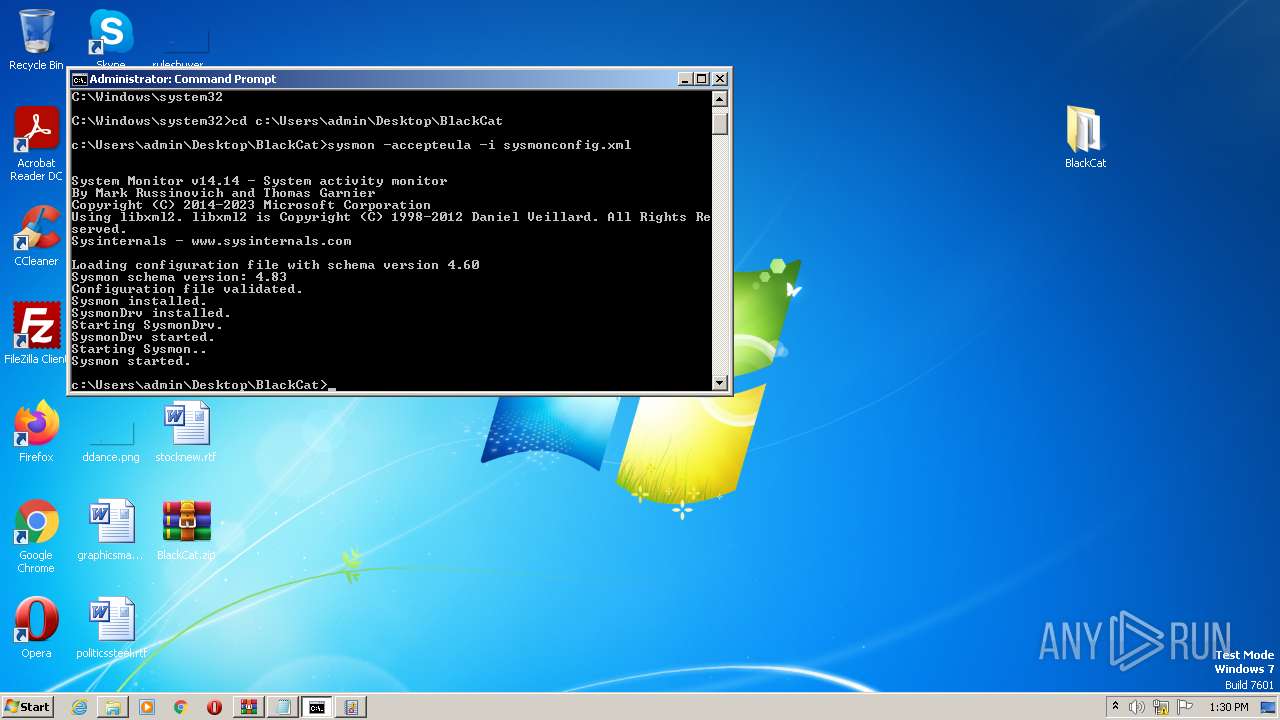Close the Command Prompt window
Image resolution: width=1280 pixels, height=720 pixels.
(719, 79)
